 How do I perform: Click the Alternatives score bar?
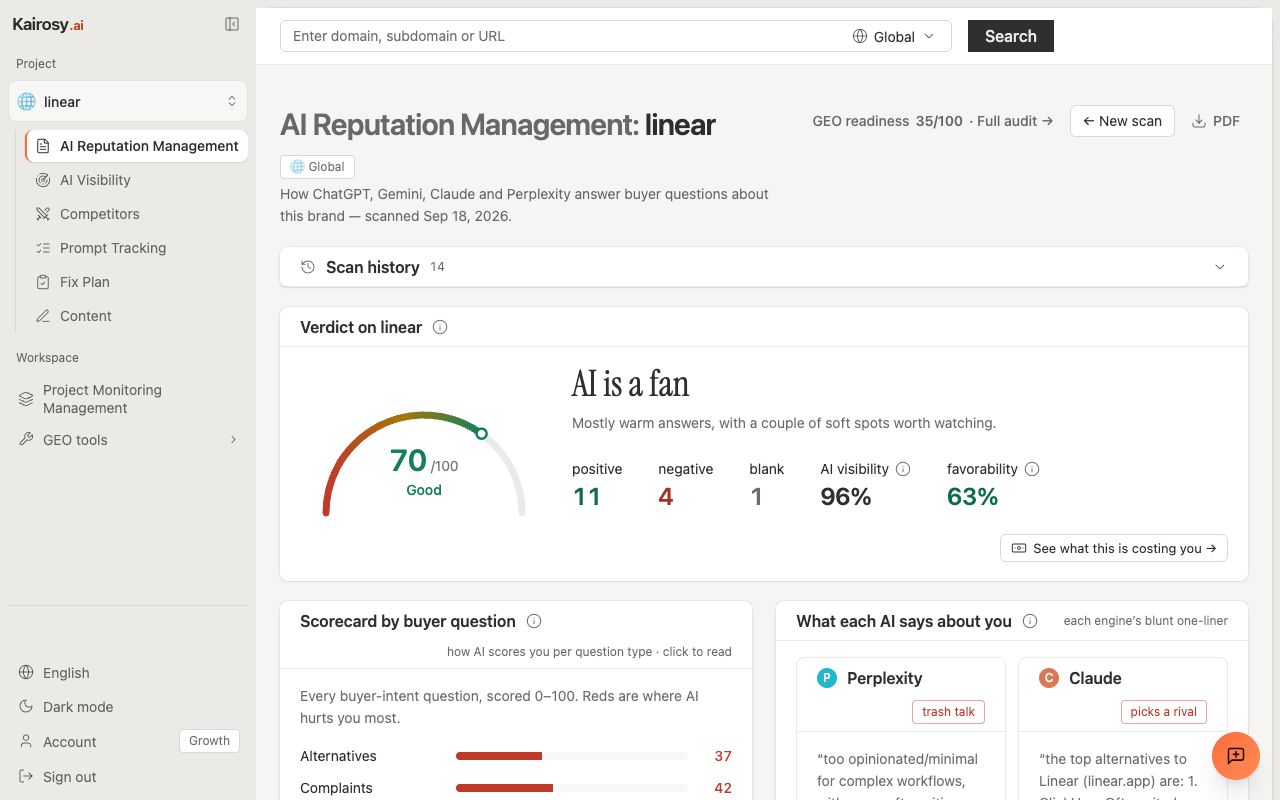pyautogui.click(x=572, y=756)
